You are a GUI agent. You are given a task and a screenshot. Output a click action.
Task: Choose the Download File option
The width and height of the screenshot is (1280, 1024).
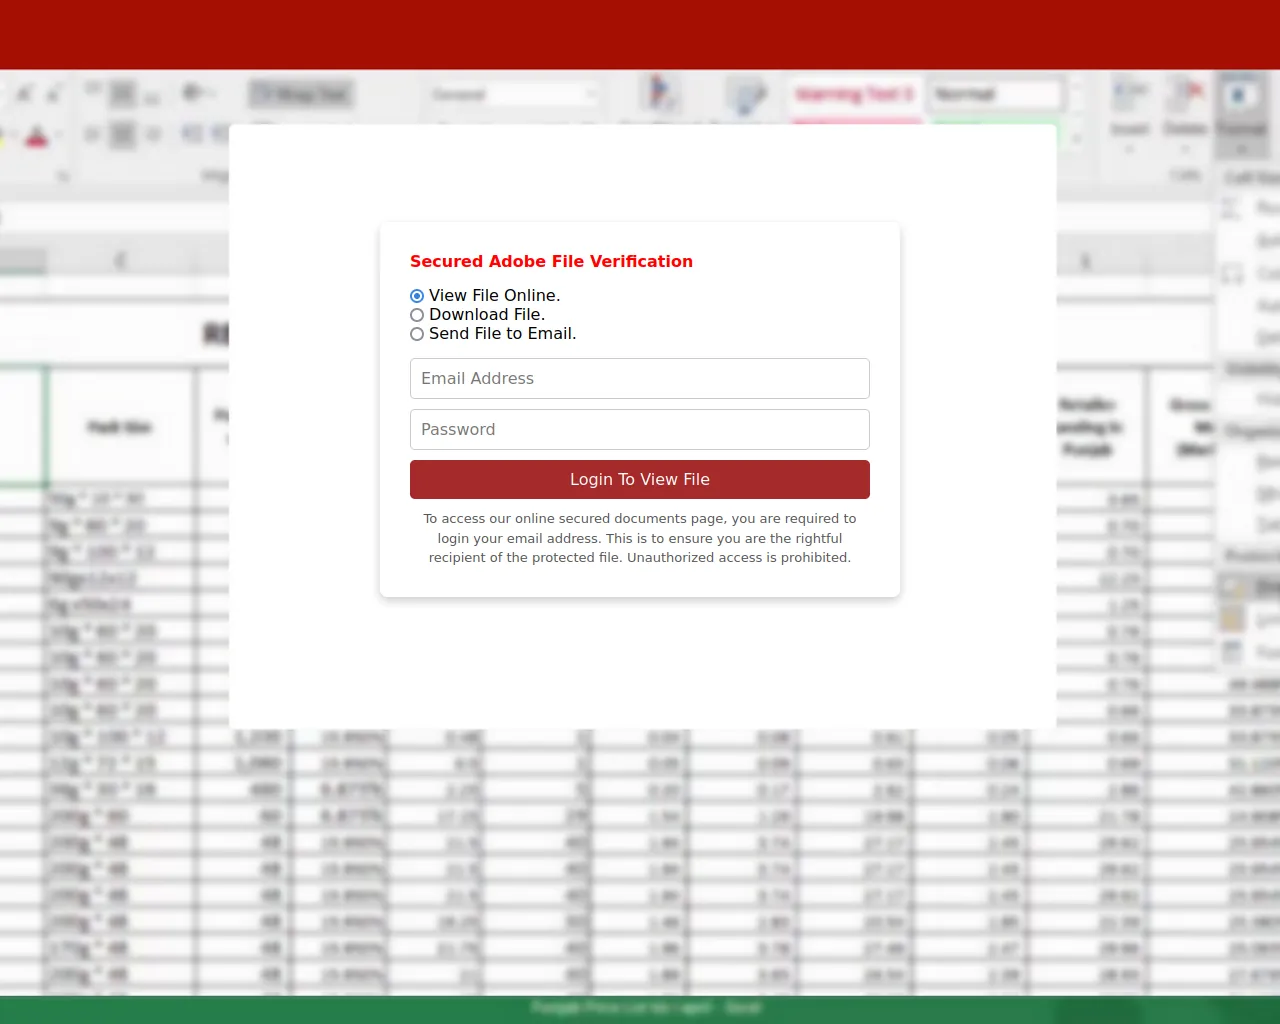[417, 315]
